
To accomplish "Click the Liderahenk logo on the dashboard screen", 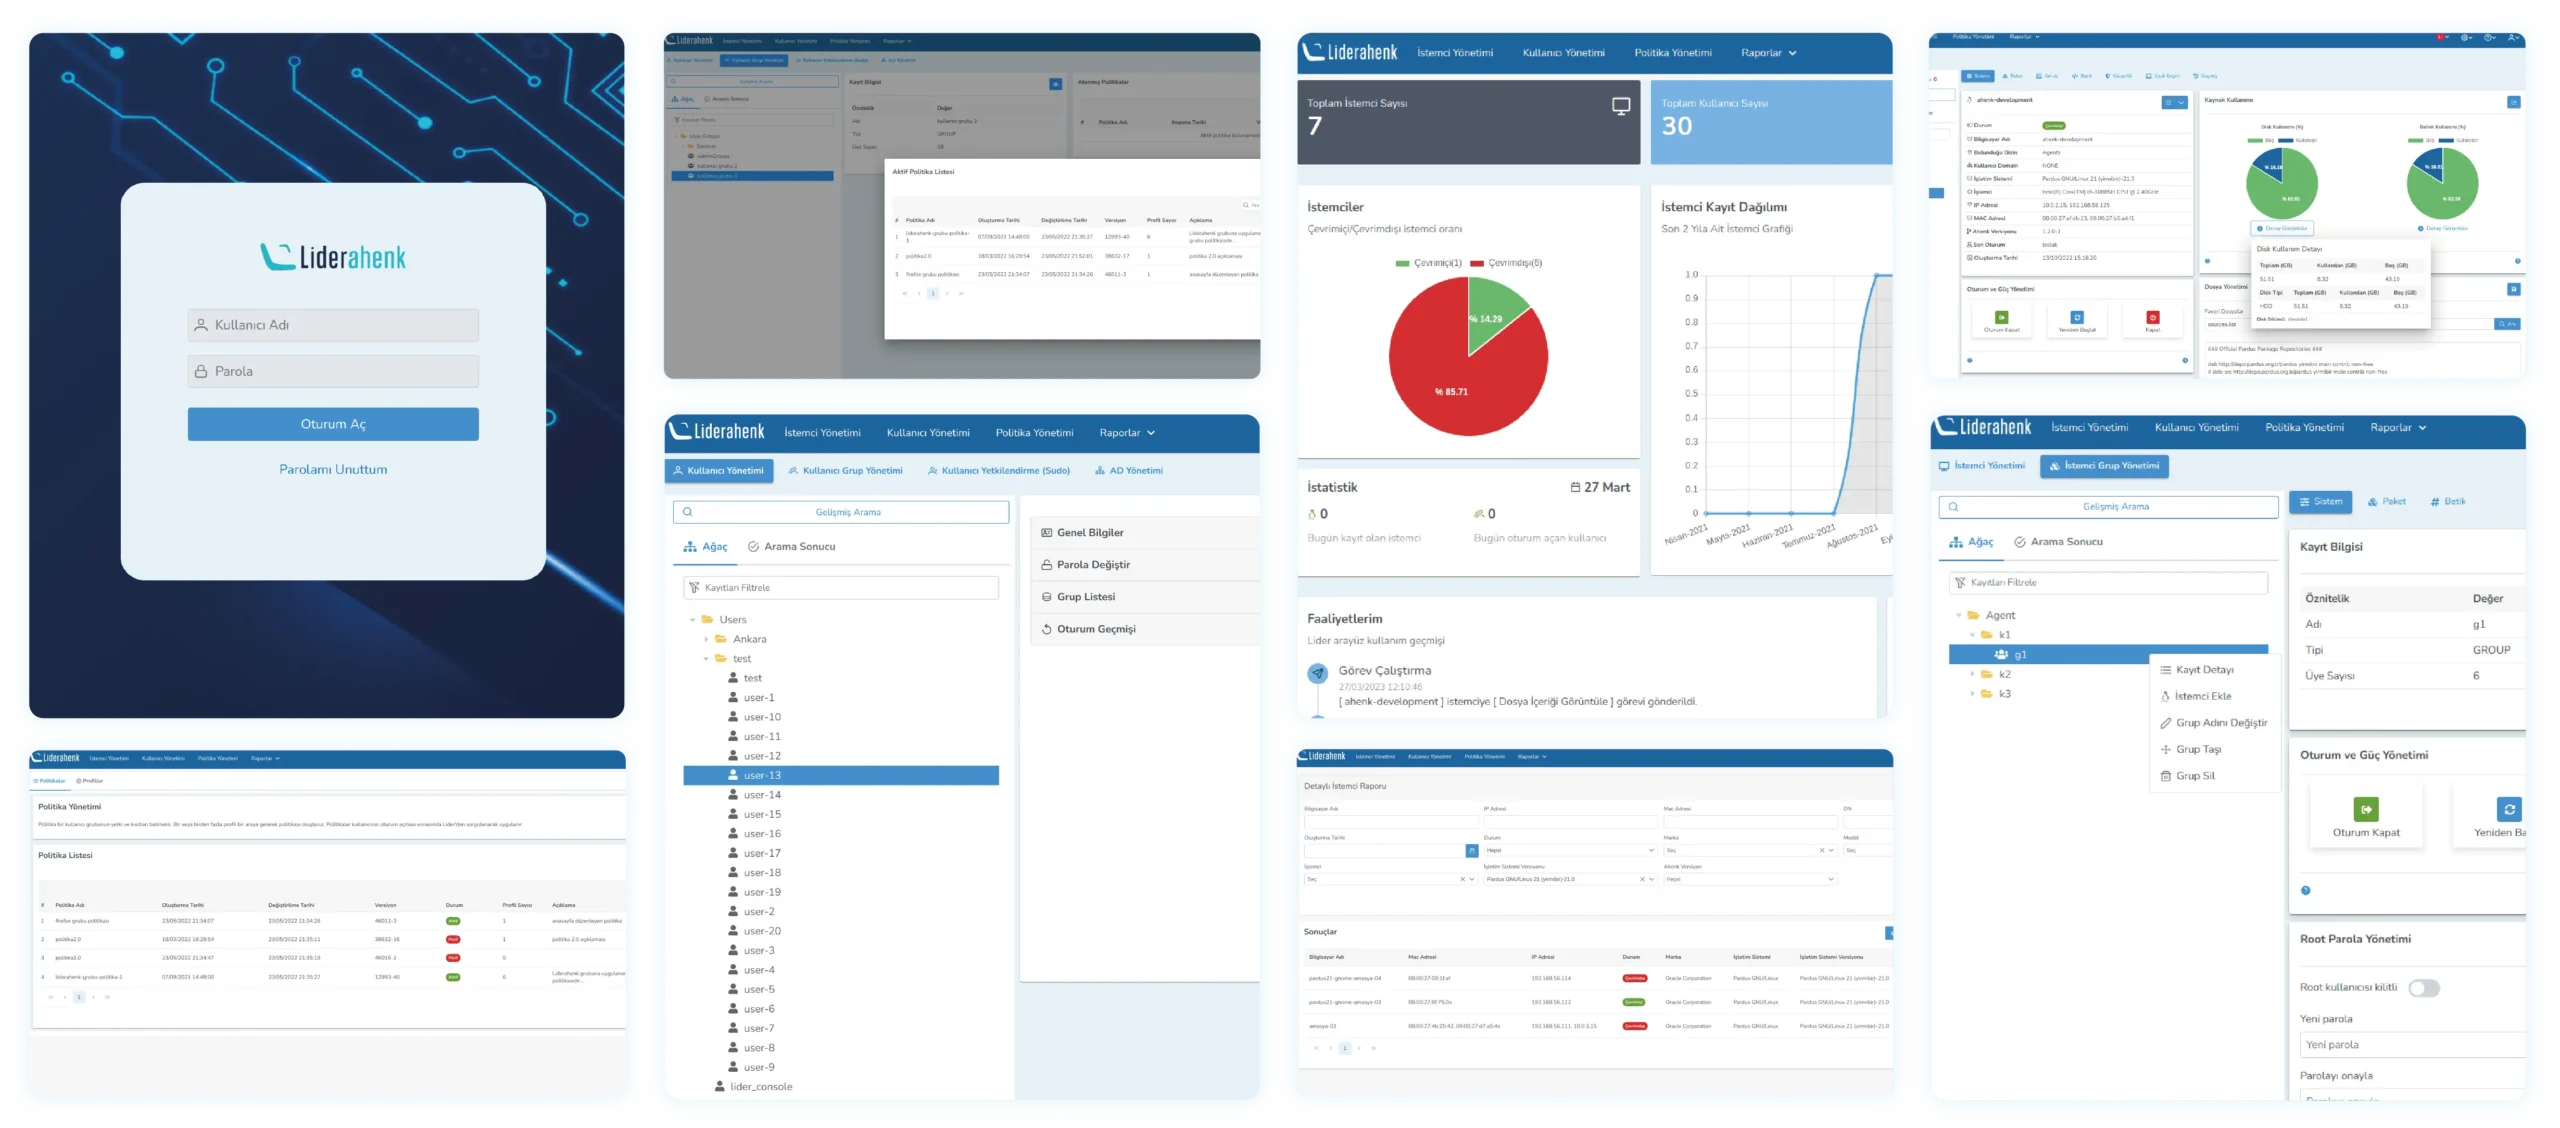I will coord(1350,52).
